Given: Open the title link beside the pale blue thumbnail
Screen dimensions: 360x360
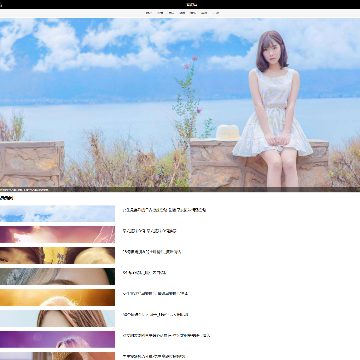Looking at the screenshot, I should coord(156,315).
